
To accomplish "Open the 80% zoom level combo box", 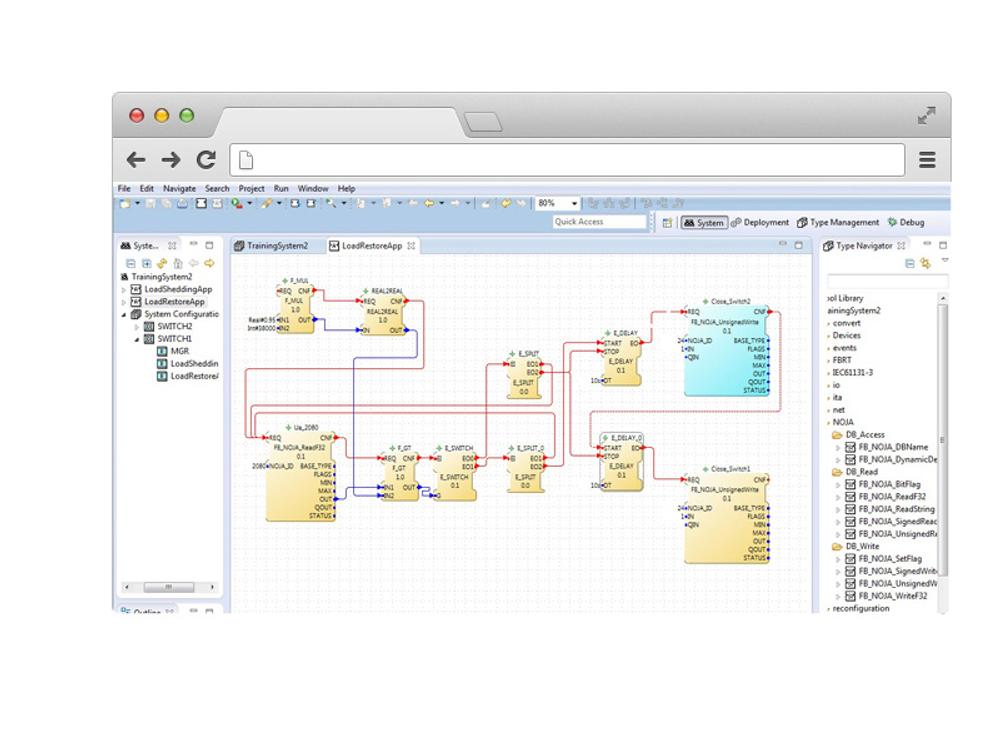I will [x=557, y=203].
